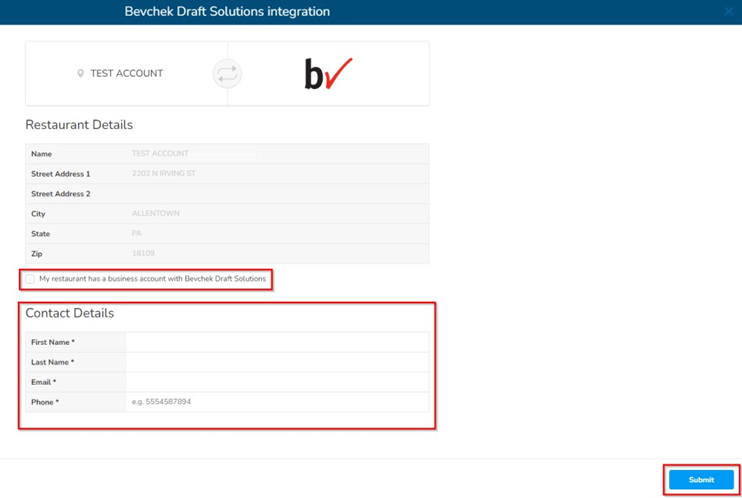Enable the Bevchek business account checkbox
The image size is (742, 498).
coord(30,279)
